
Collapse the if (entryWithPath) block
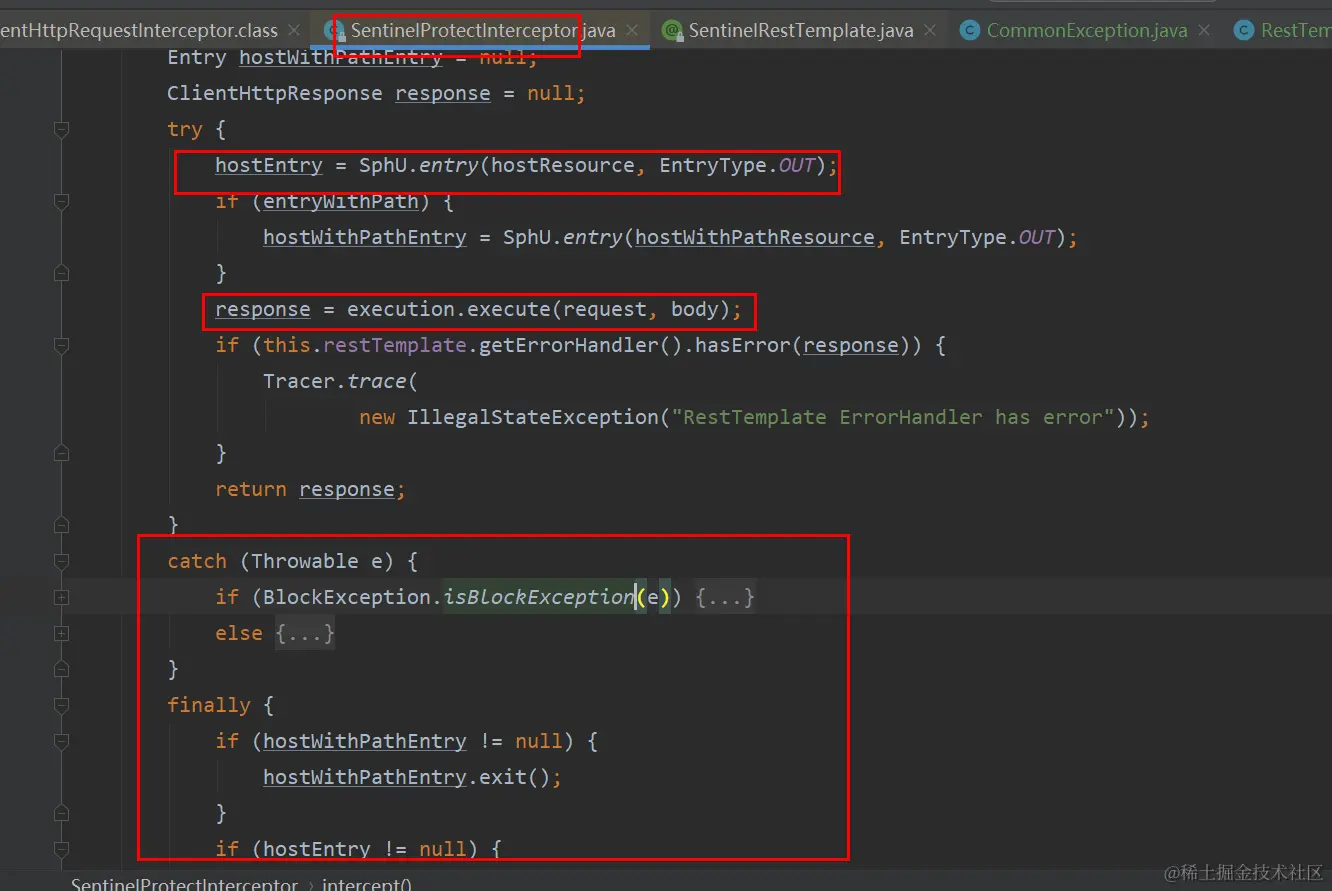point(61,201)
